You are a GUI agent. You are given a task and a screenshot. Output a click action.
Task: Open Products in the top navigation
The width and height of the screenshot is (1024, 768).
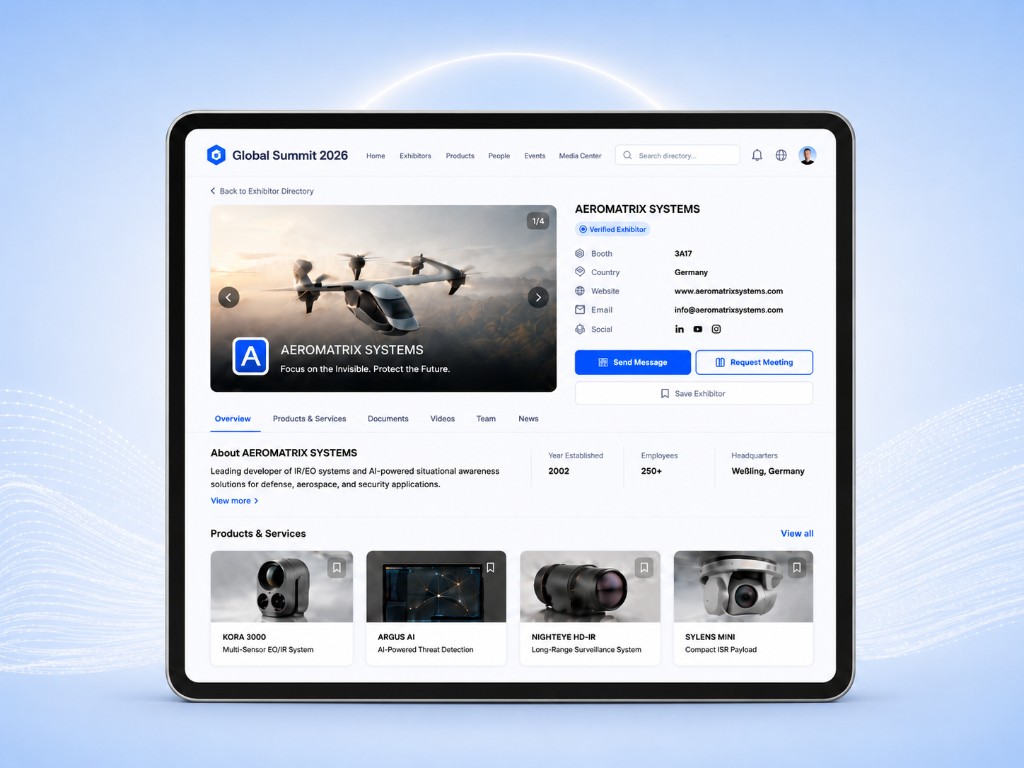tap(460, 155)
